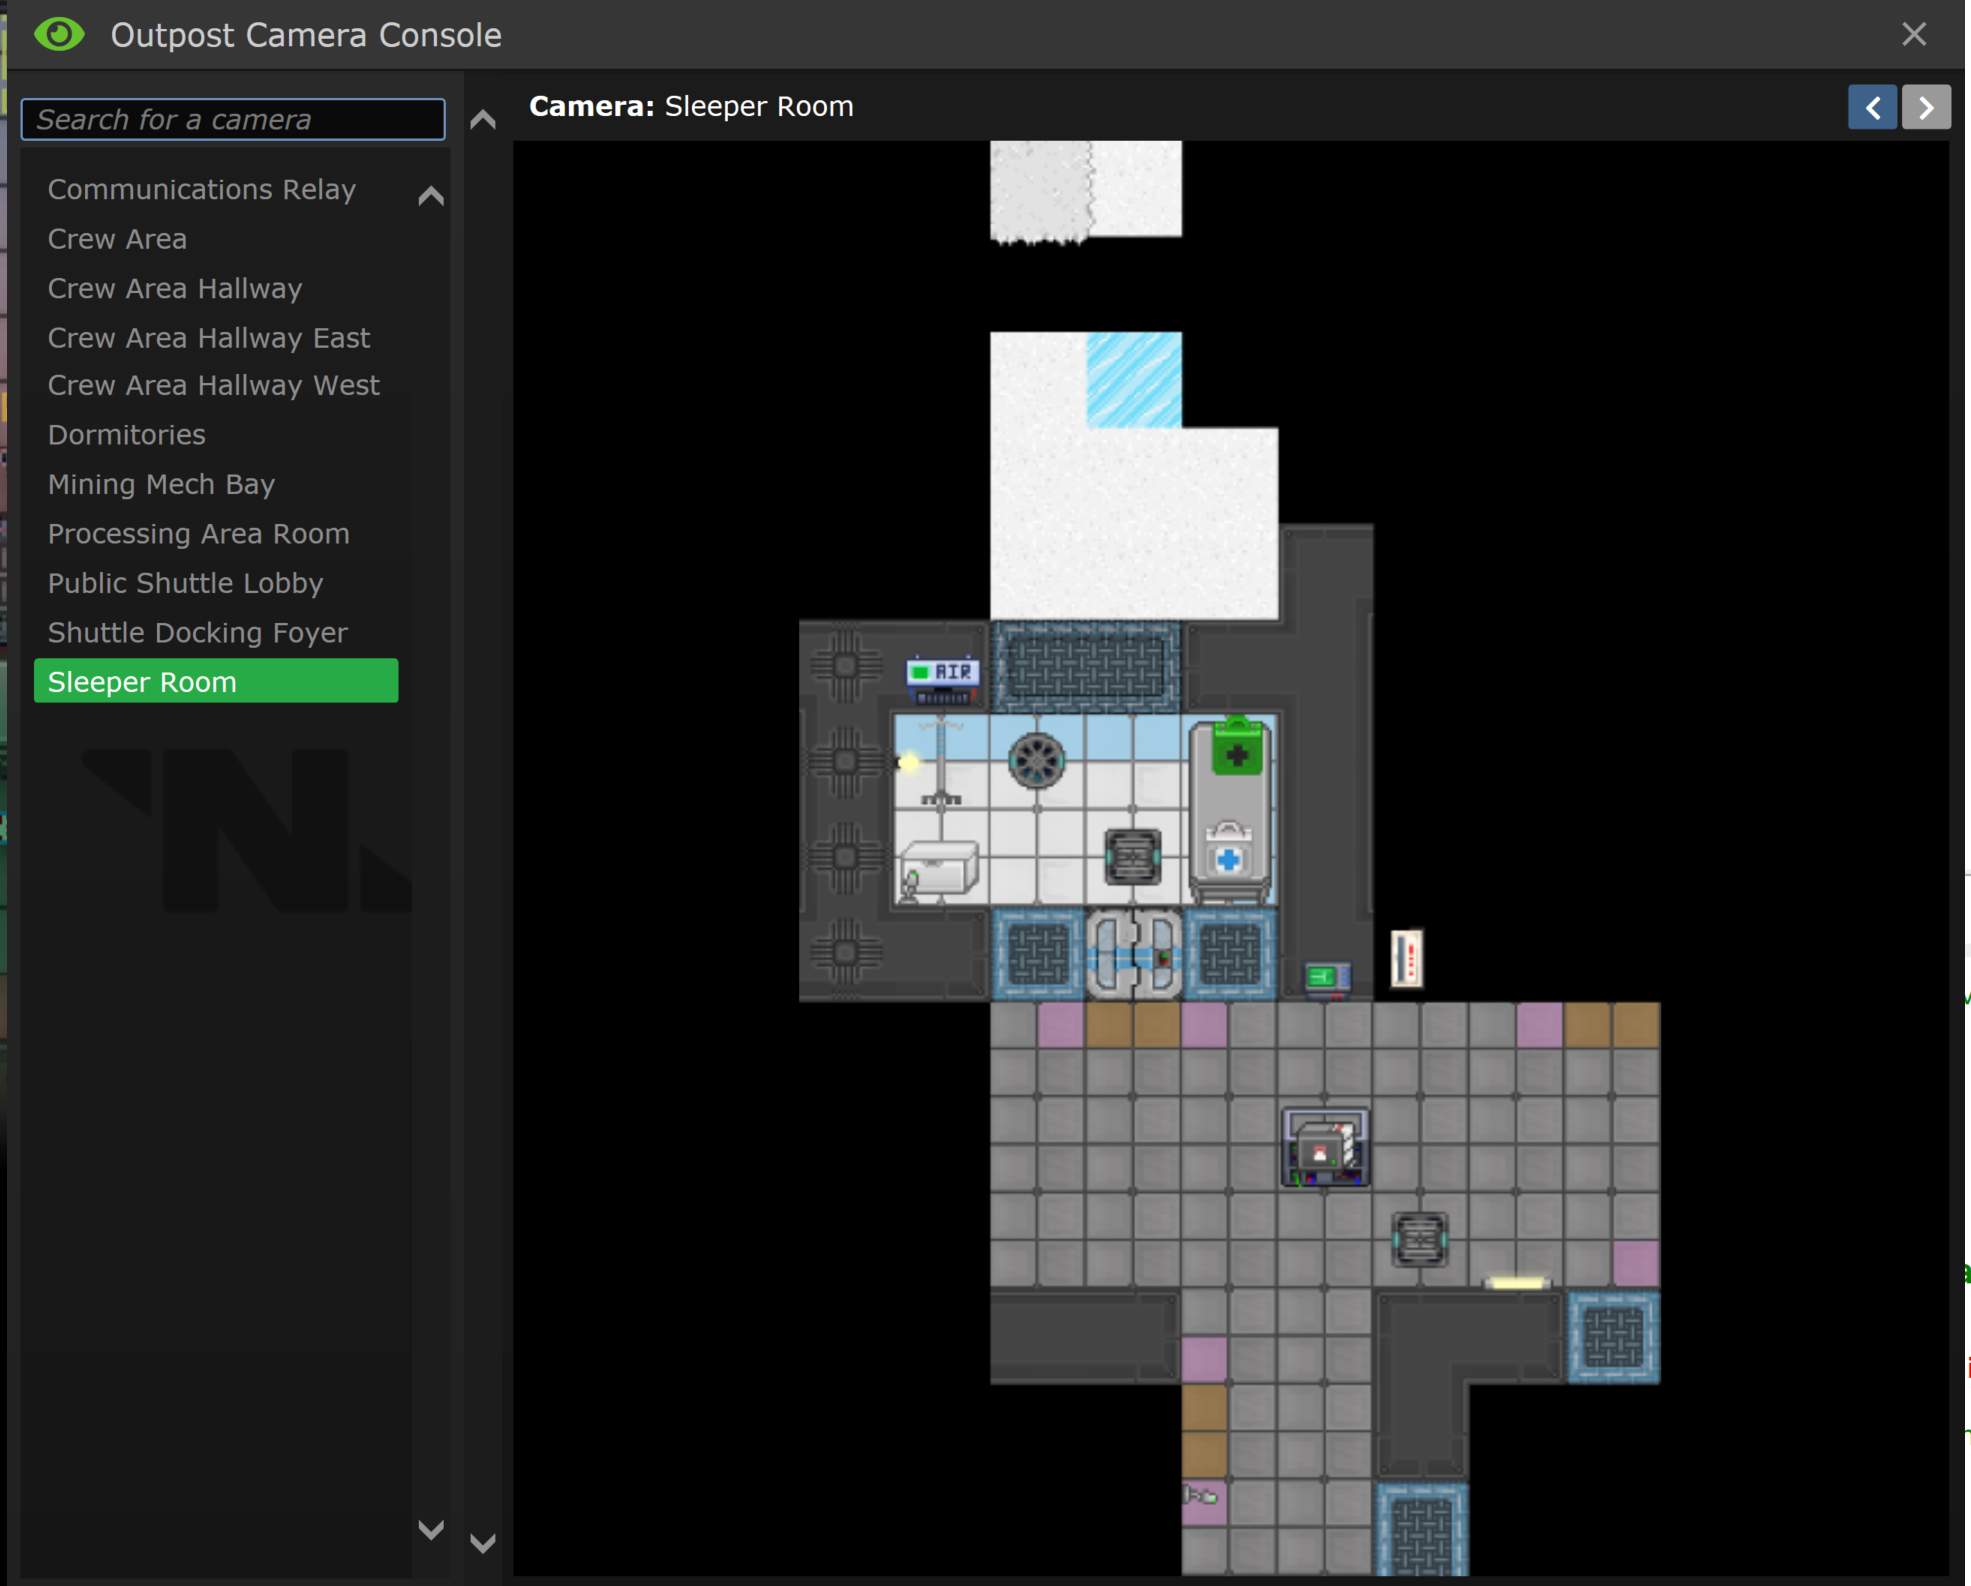1971x1586 pixels.
Task: Open the Public Shuttle Lobby camera
Action: 185,583
